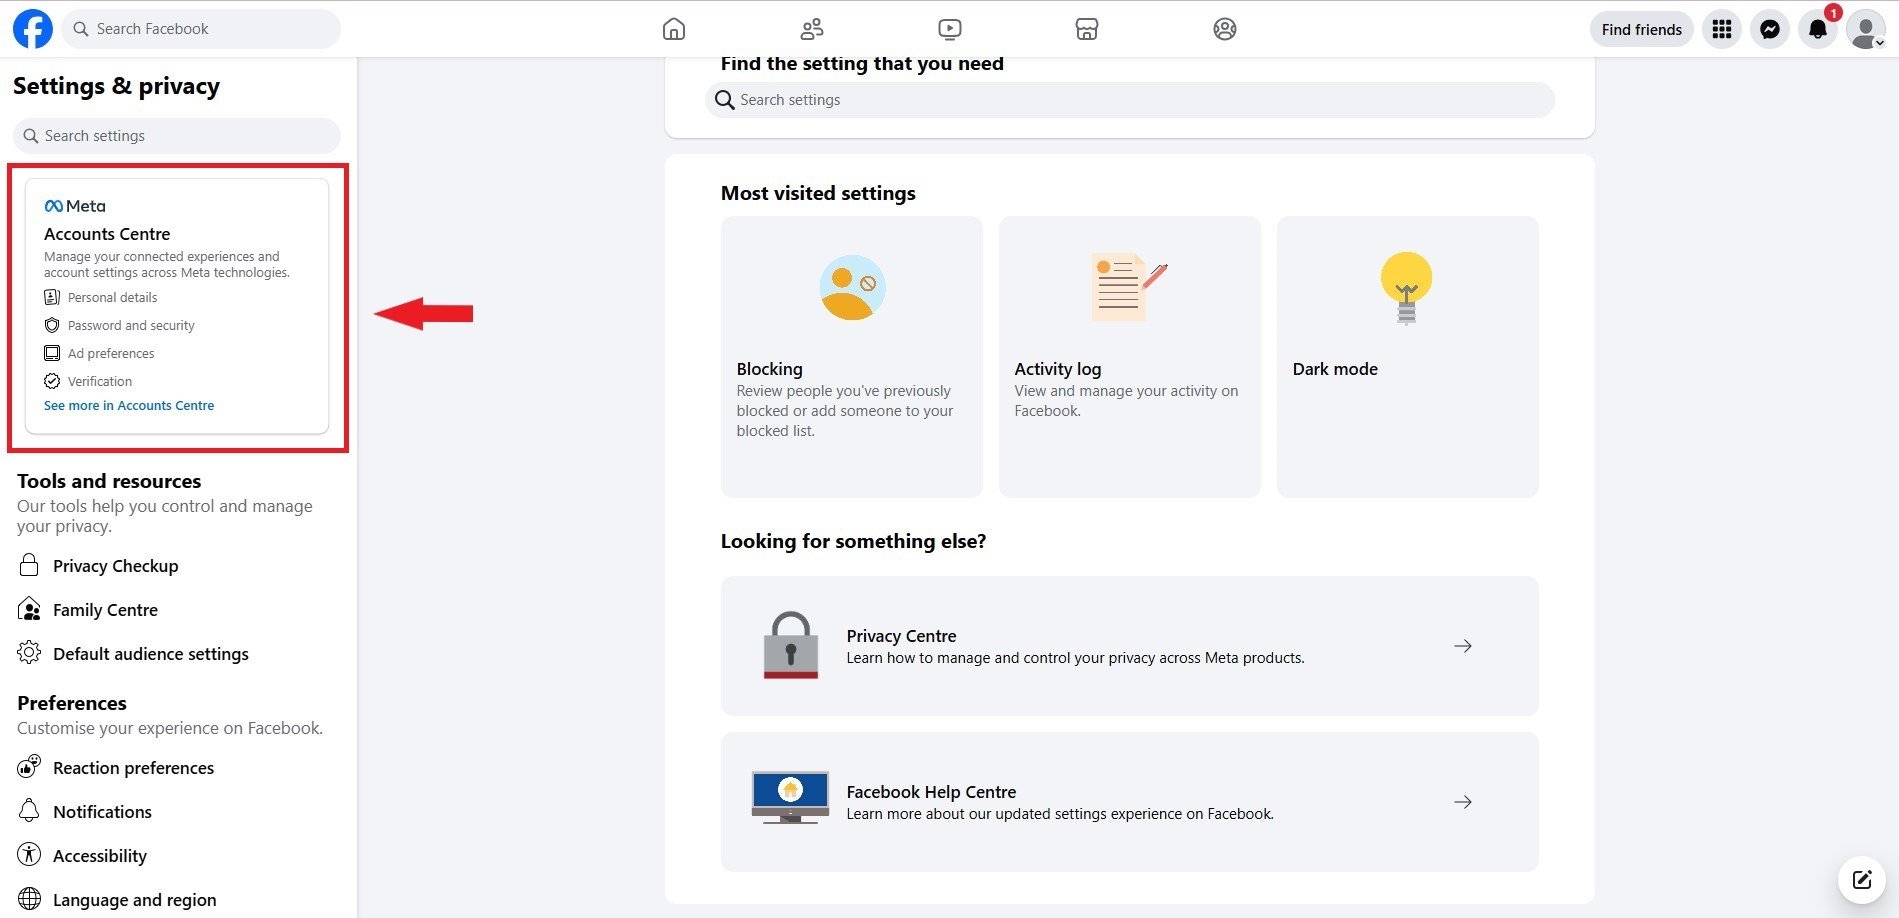Open Privacy Checkup
Viewport: 1899px width, 918px height.
115,566
